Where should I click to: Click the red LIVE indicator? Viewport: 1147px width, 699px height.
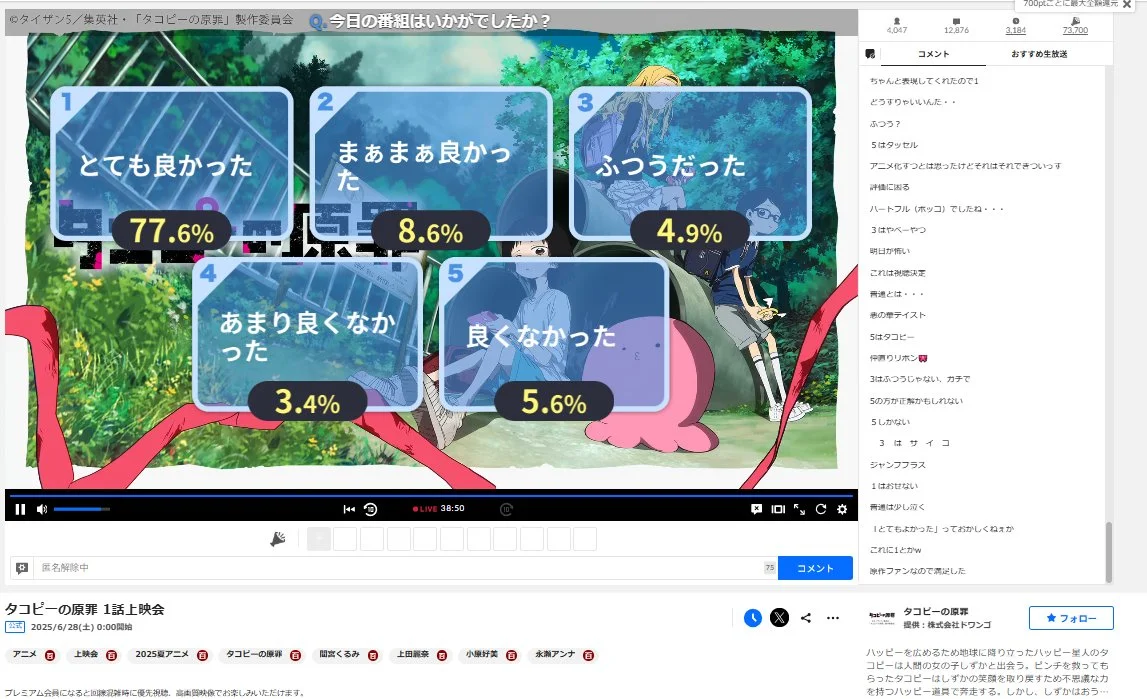425,509
